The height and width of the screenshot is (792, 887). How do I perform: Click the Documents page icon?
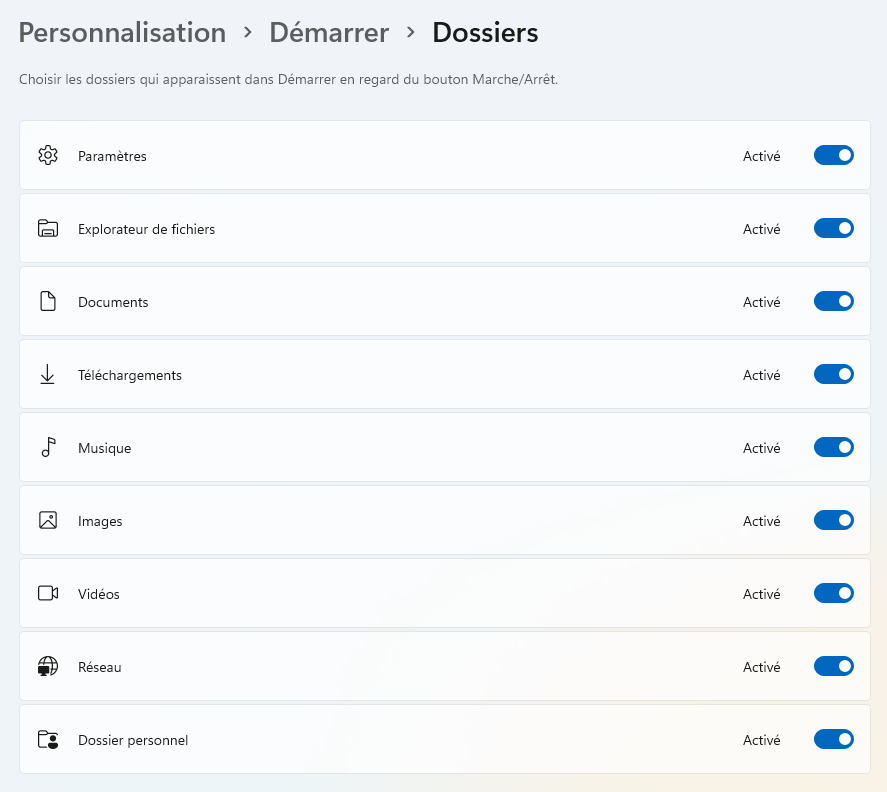pyautogui.click(x=48, y=301)
